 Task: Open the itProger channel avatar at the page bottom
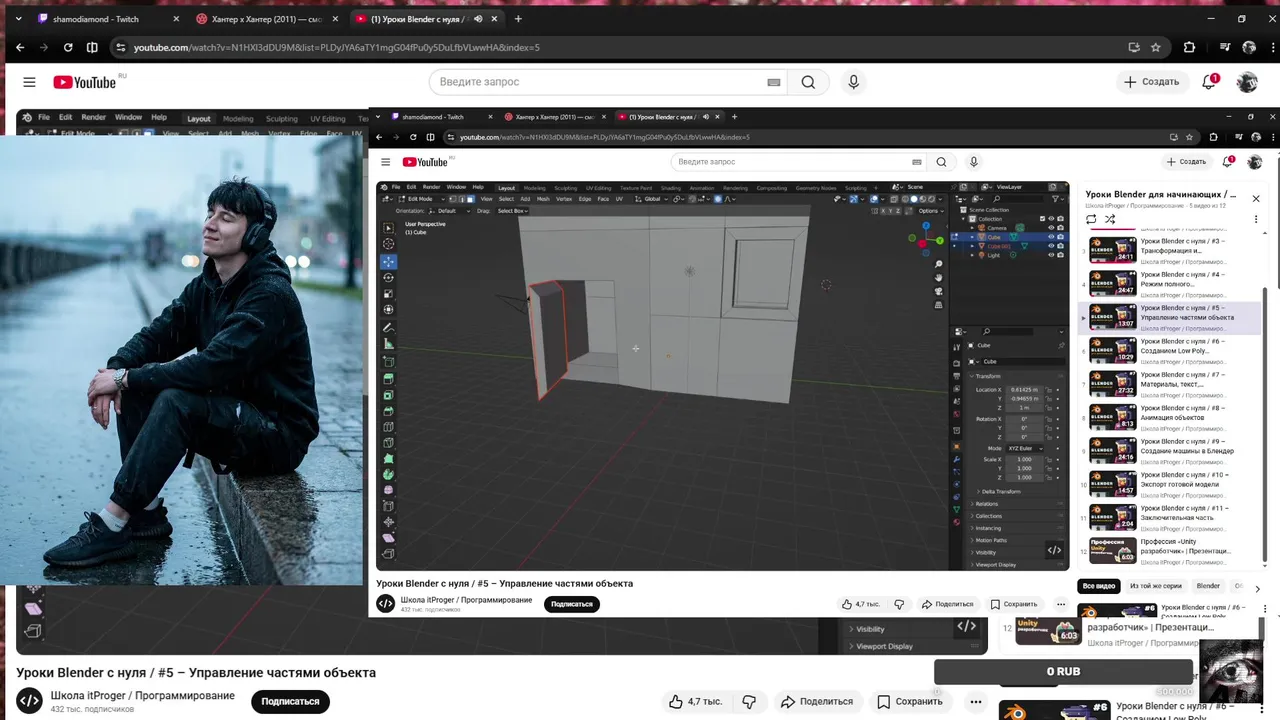(x=29, y=701)
